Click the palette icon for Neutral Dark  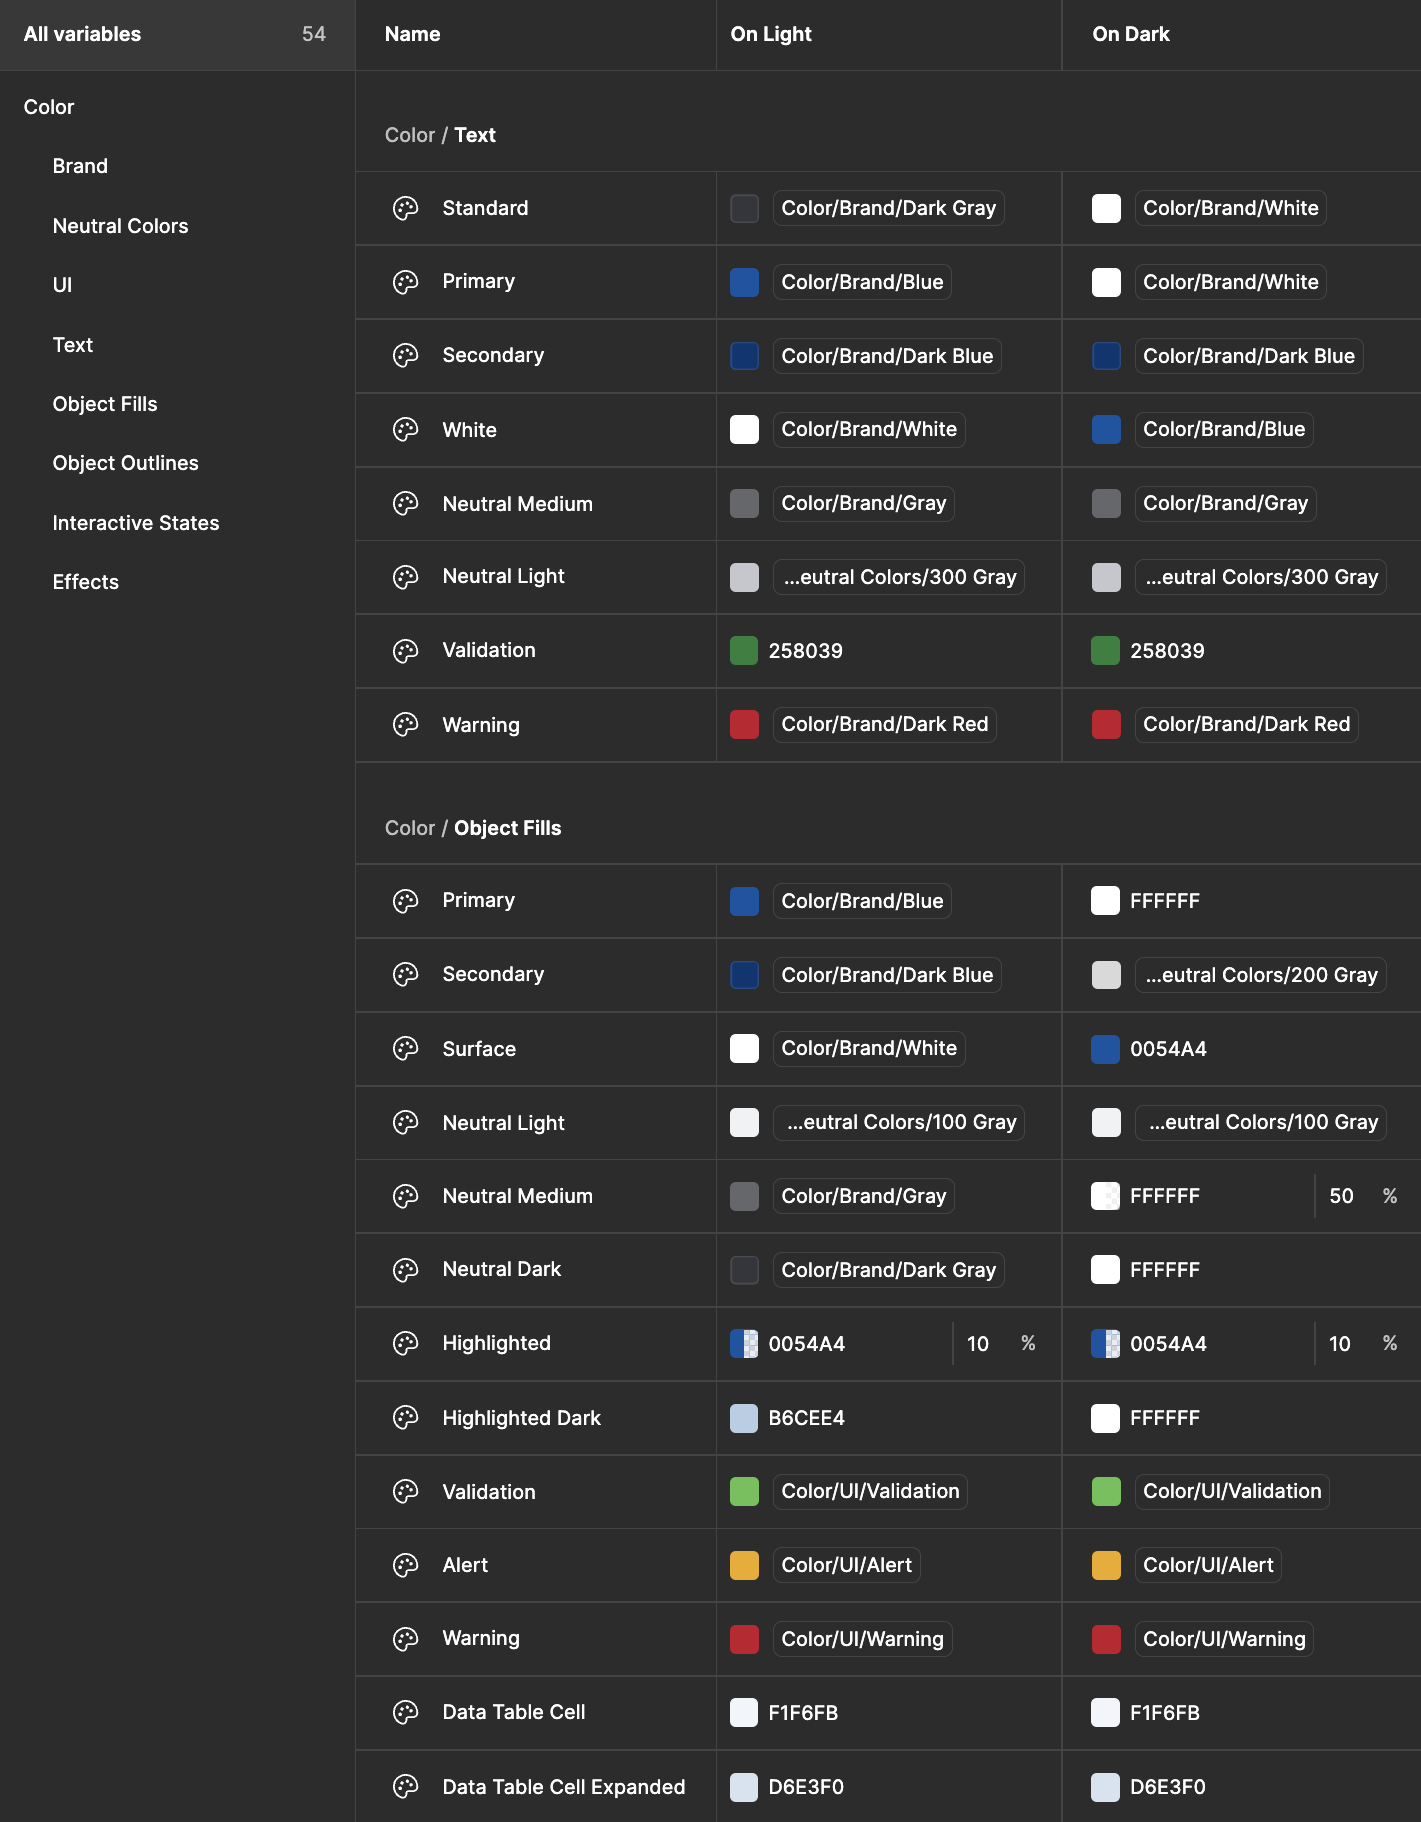coord(405,1270)
